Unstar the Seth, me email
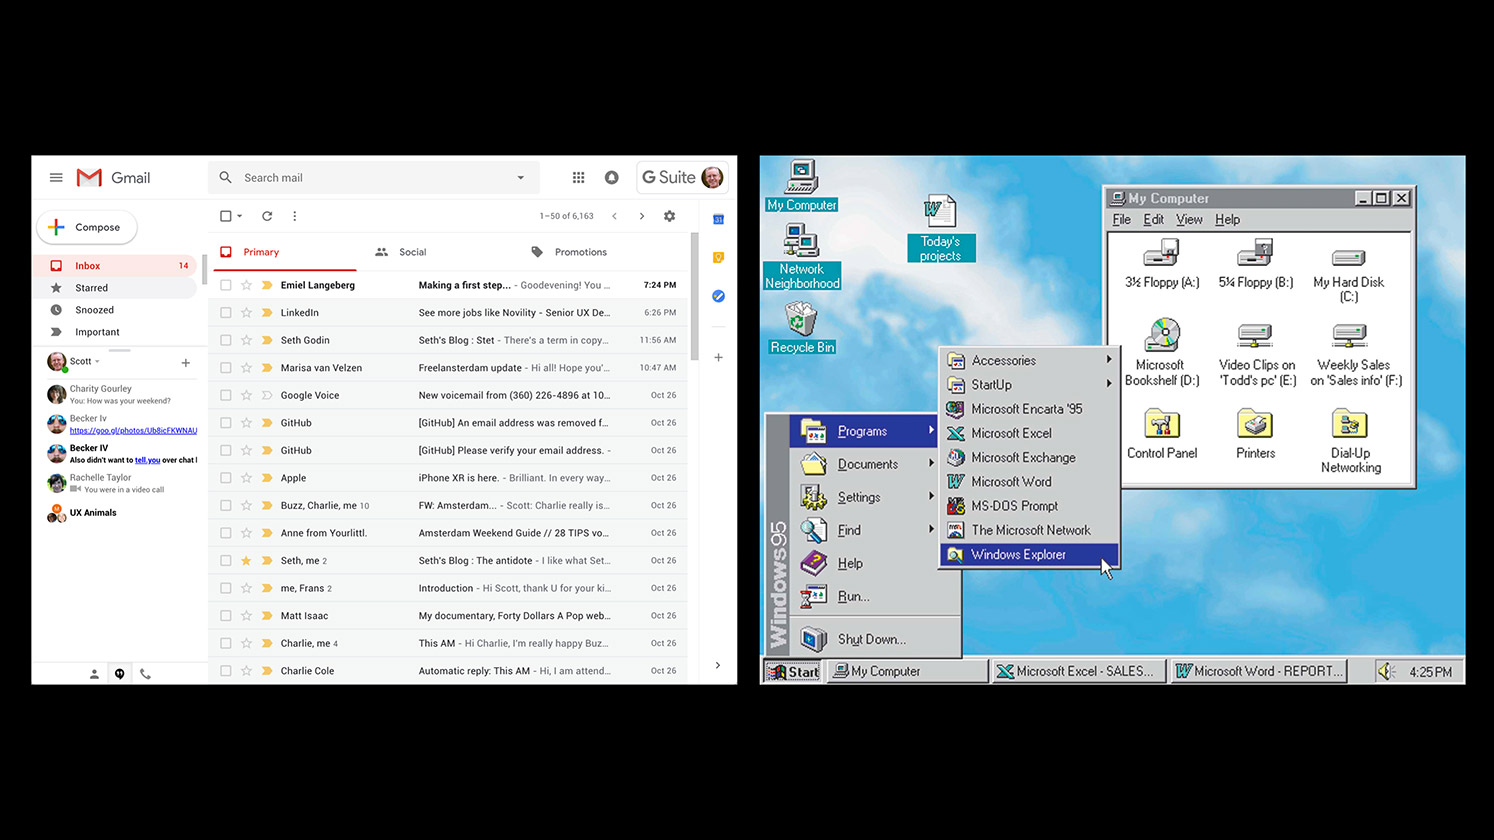The width and height of the screenshot is (1494, 840). pyautogui.click(x=246, y=561)
